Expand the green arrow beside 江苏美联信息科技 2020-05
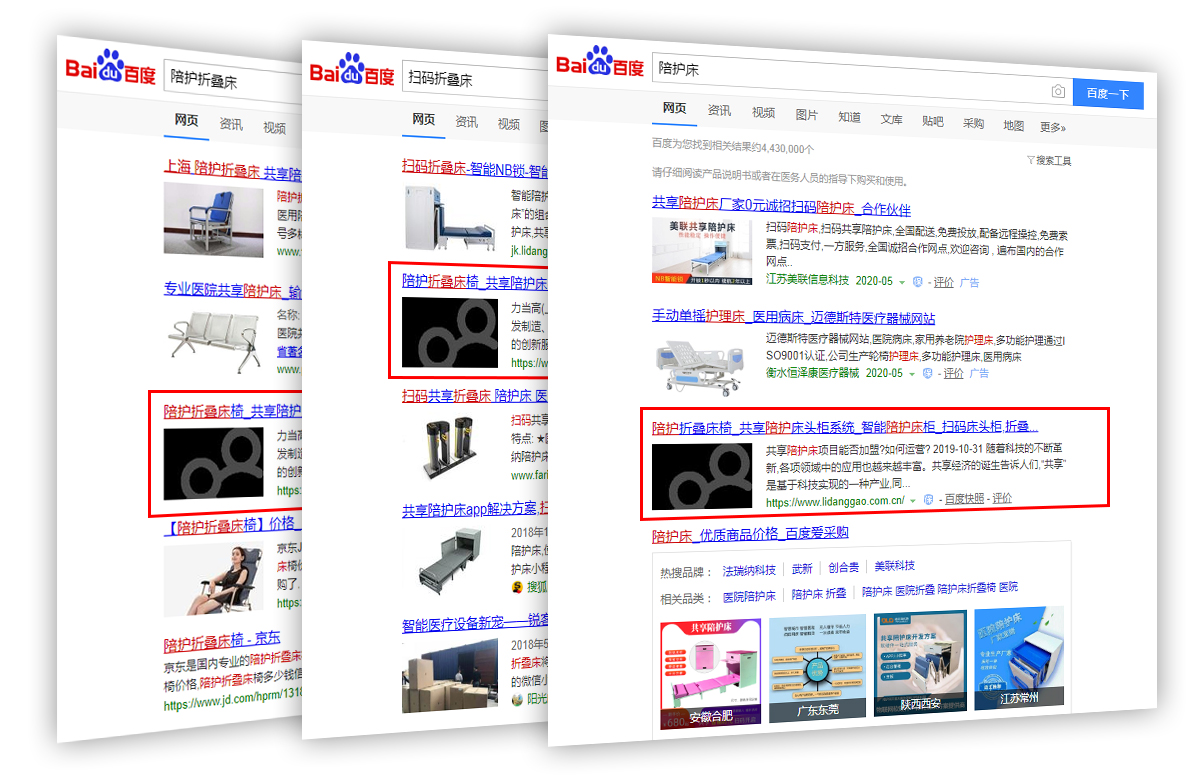Viewport: 1200px width, 784px height. click(902, 282)
